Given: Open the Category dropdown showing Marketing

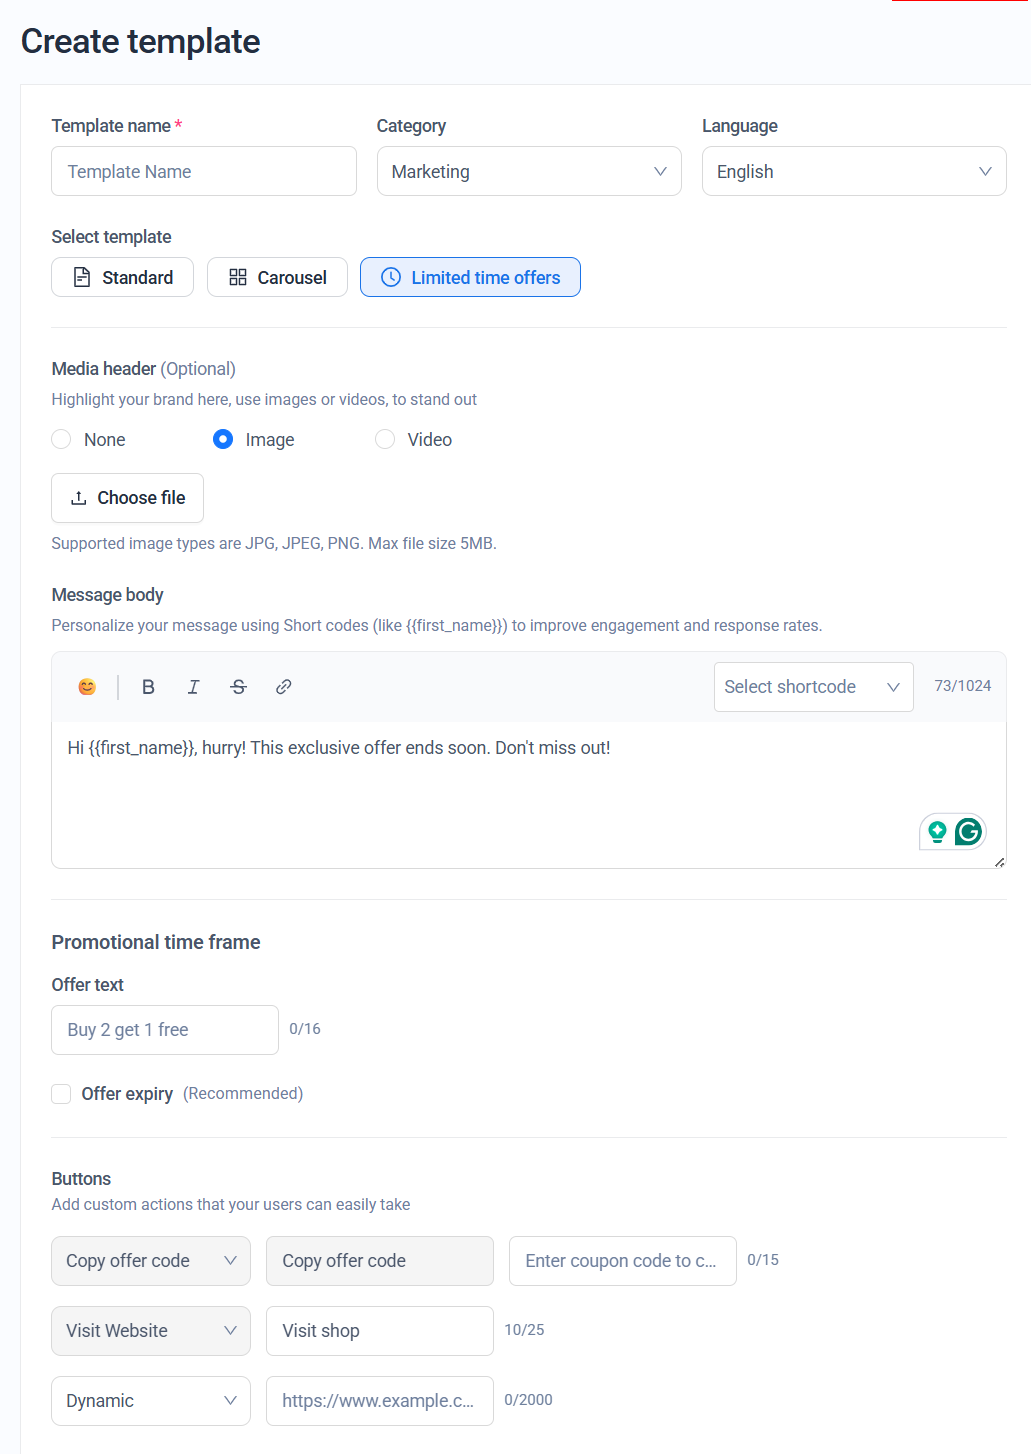Looking at the screenshot, I should [529, 172].
